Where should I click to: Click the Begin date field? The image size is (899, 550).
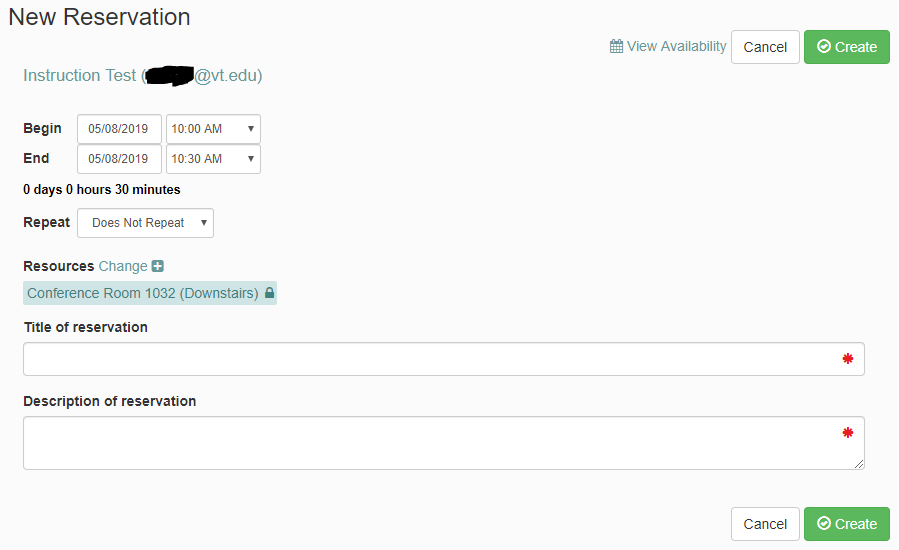coord(119,129)
